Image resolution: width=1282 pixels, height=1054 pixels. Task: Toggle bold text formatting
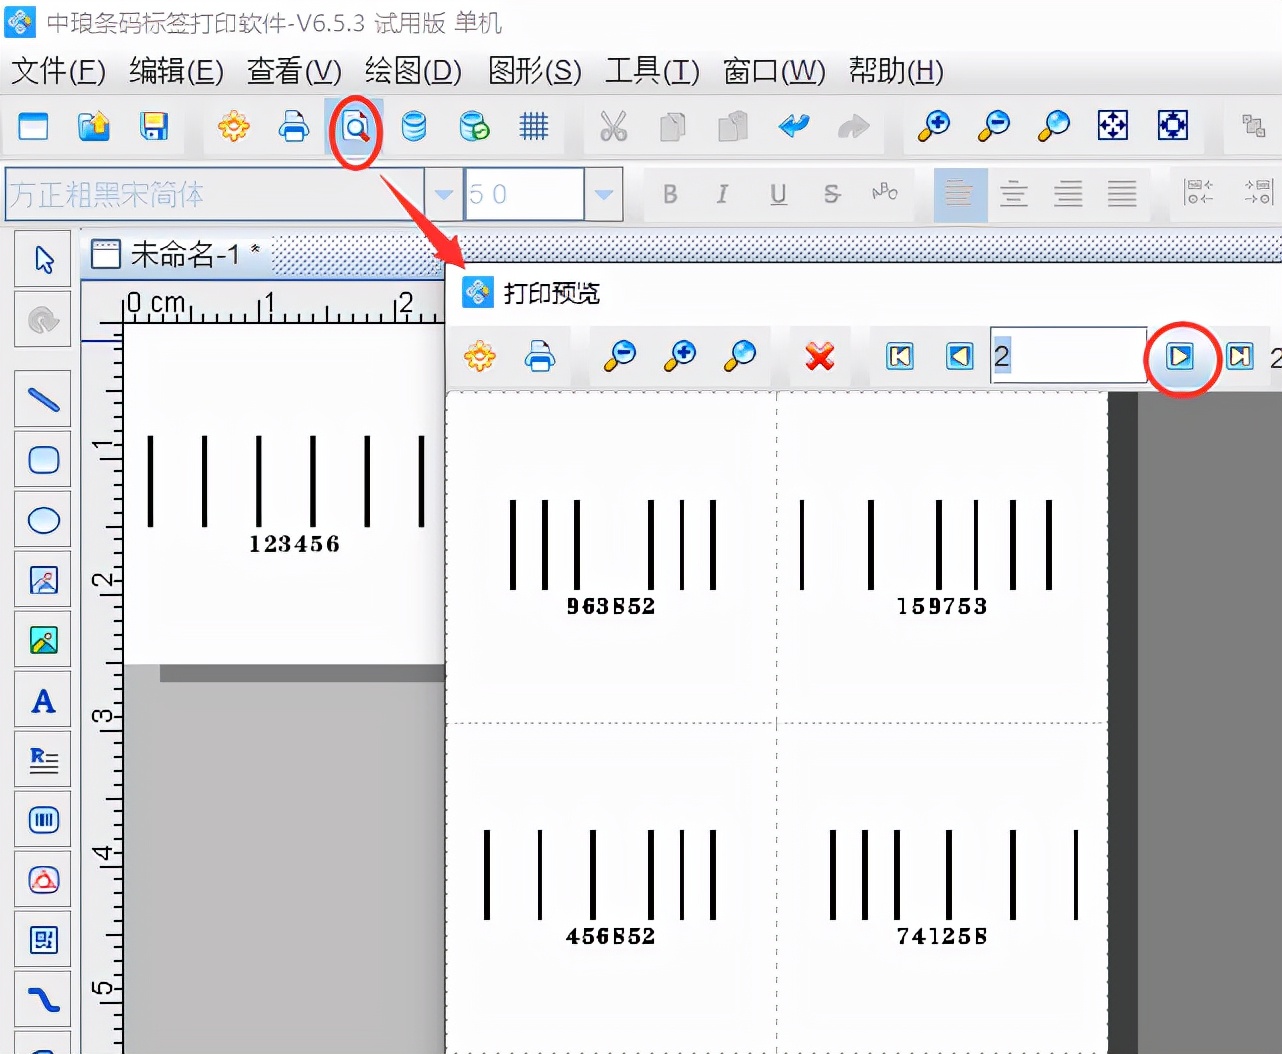click(x=670, y=194)
